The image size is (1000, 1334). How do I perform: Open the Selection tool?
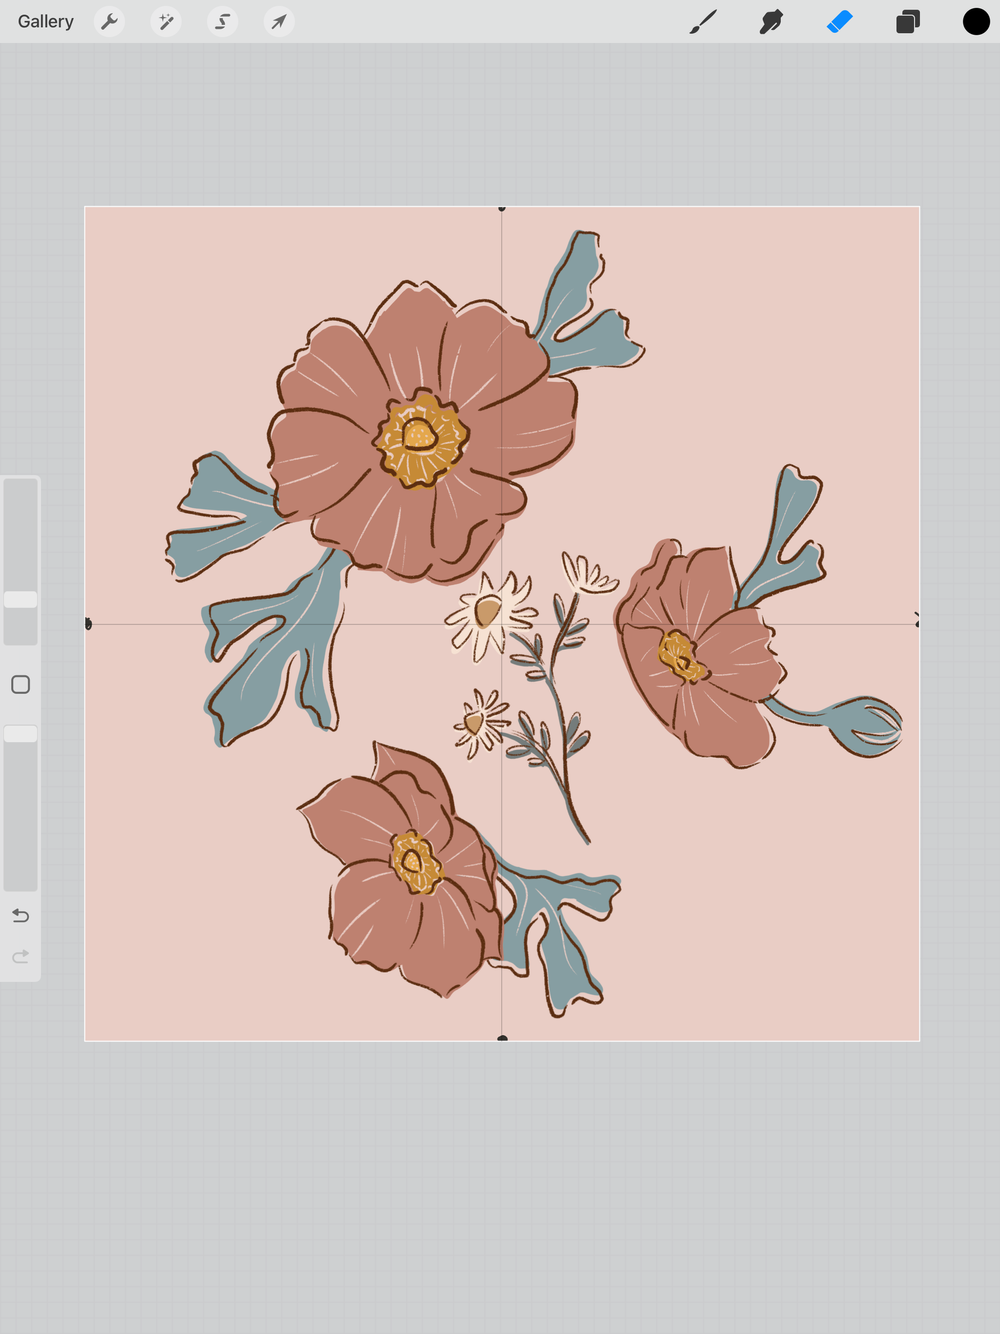tap(223, 21)
